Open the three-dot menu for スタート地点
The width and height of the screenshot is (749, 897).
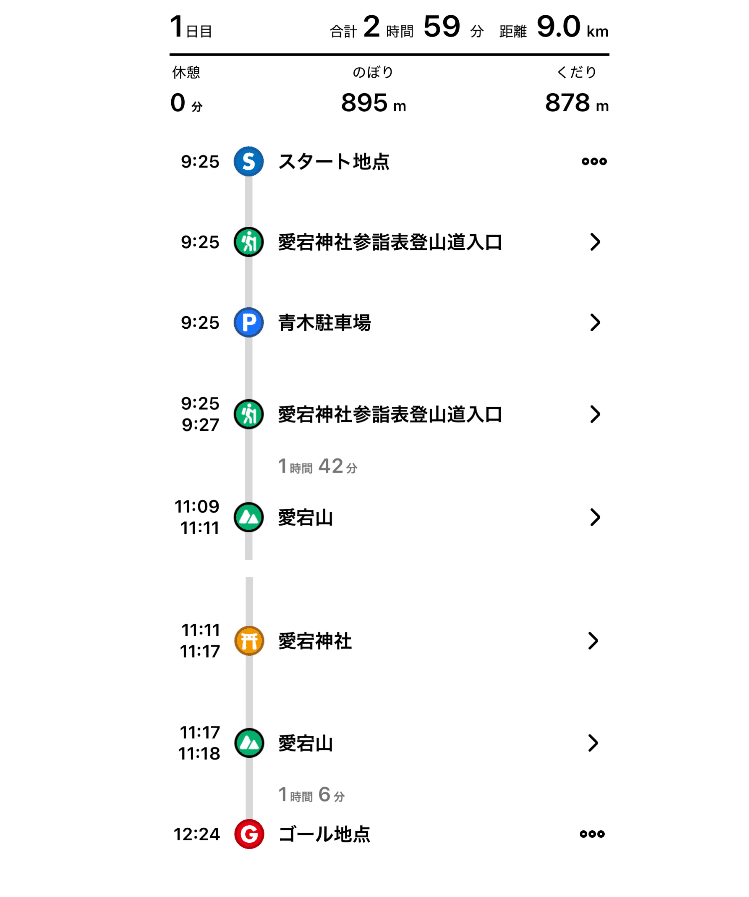(594, 162)
